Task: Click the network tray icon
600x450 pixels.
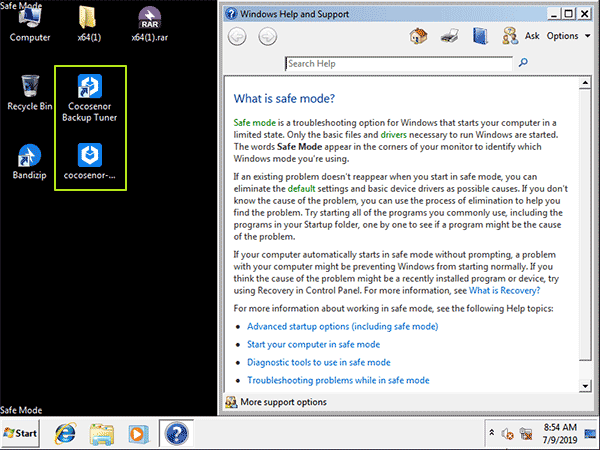Action: coord(526,434)
